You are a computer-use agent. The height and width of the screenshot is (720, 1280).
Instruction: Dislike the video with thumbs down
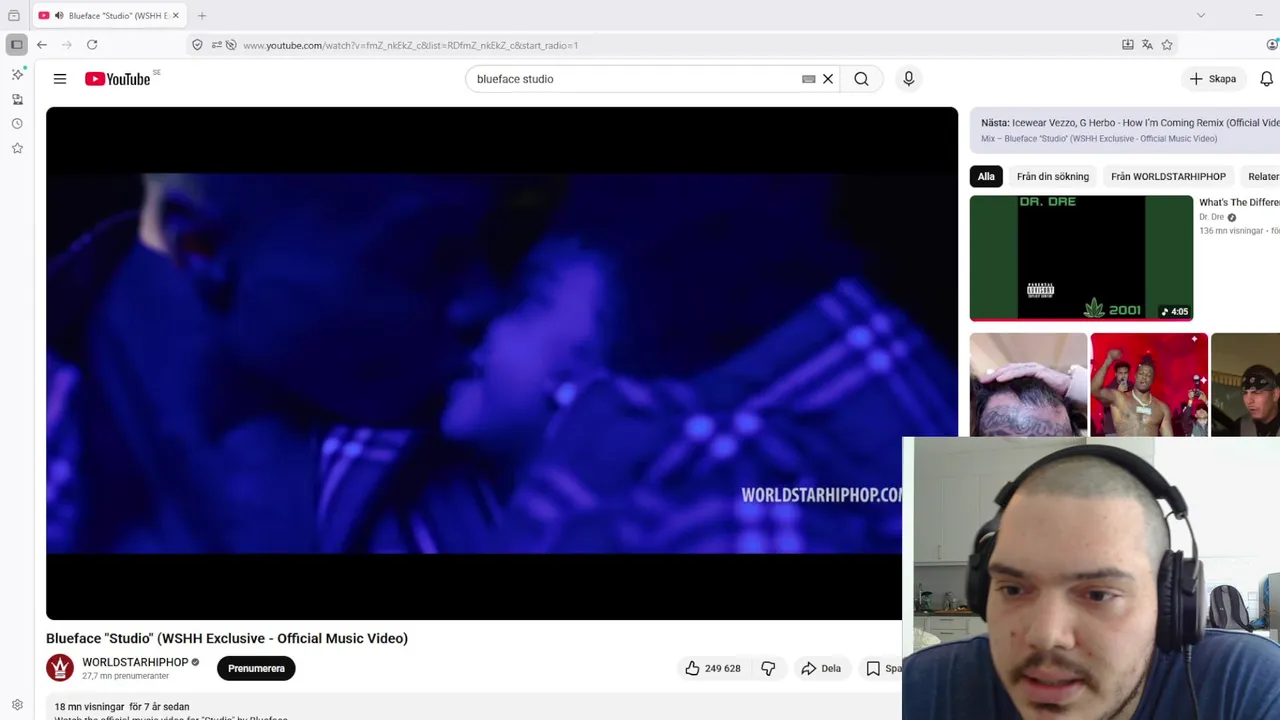coord(768,668)
